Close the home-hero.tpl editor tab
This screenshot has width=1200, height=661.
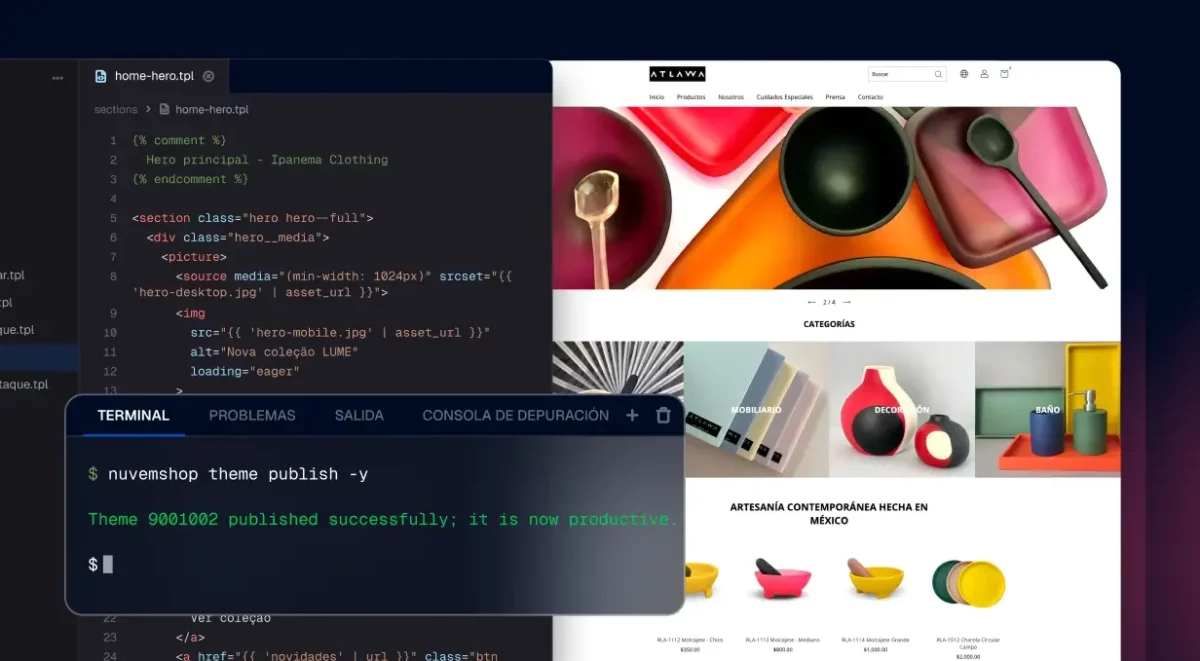[208, 76]
